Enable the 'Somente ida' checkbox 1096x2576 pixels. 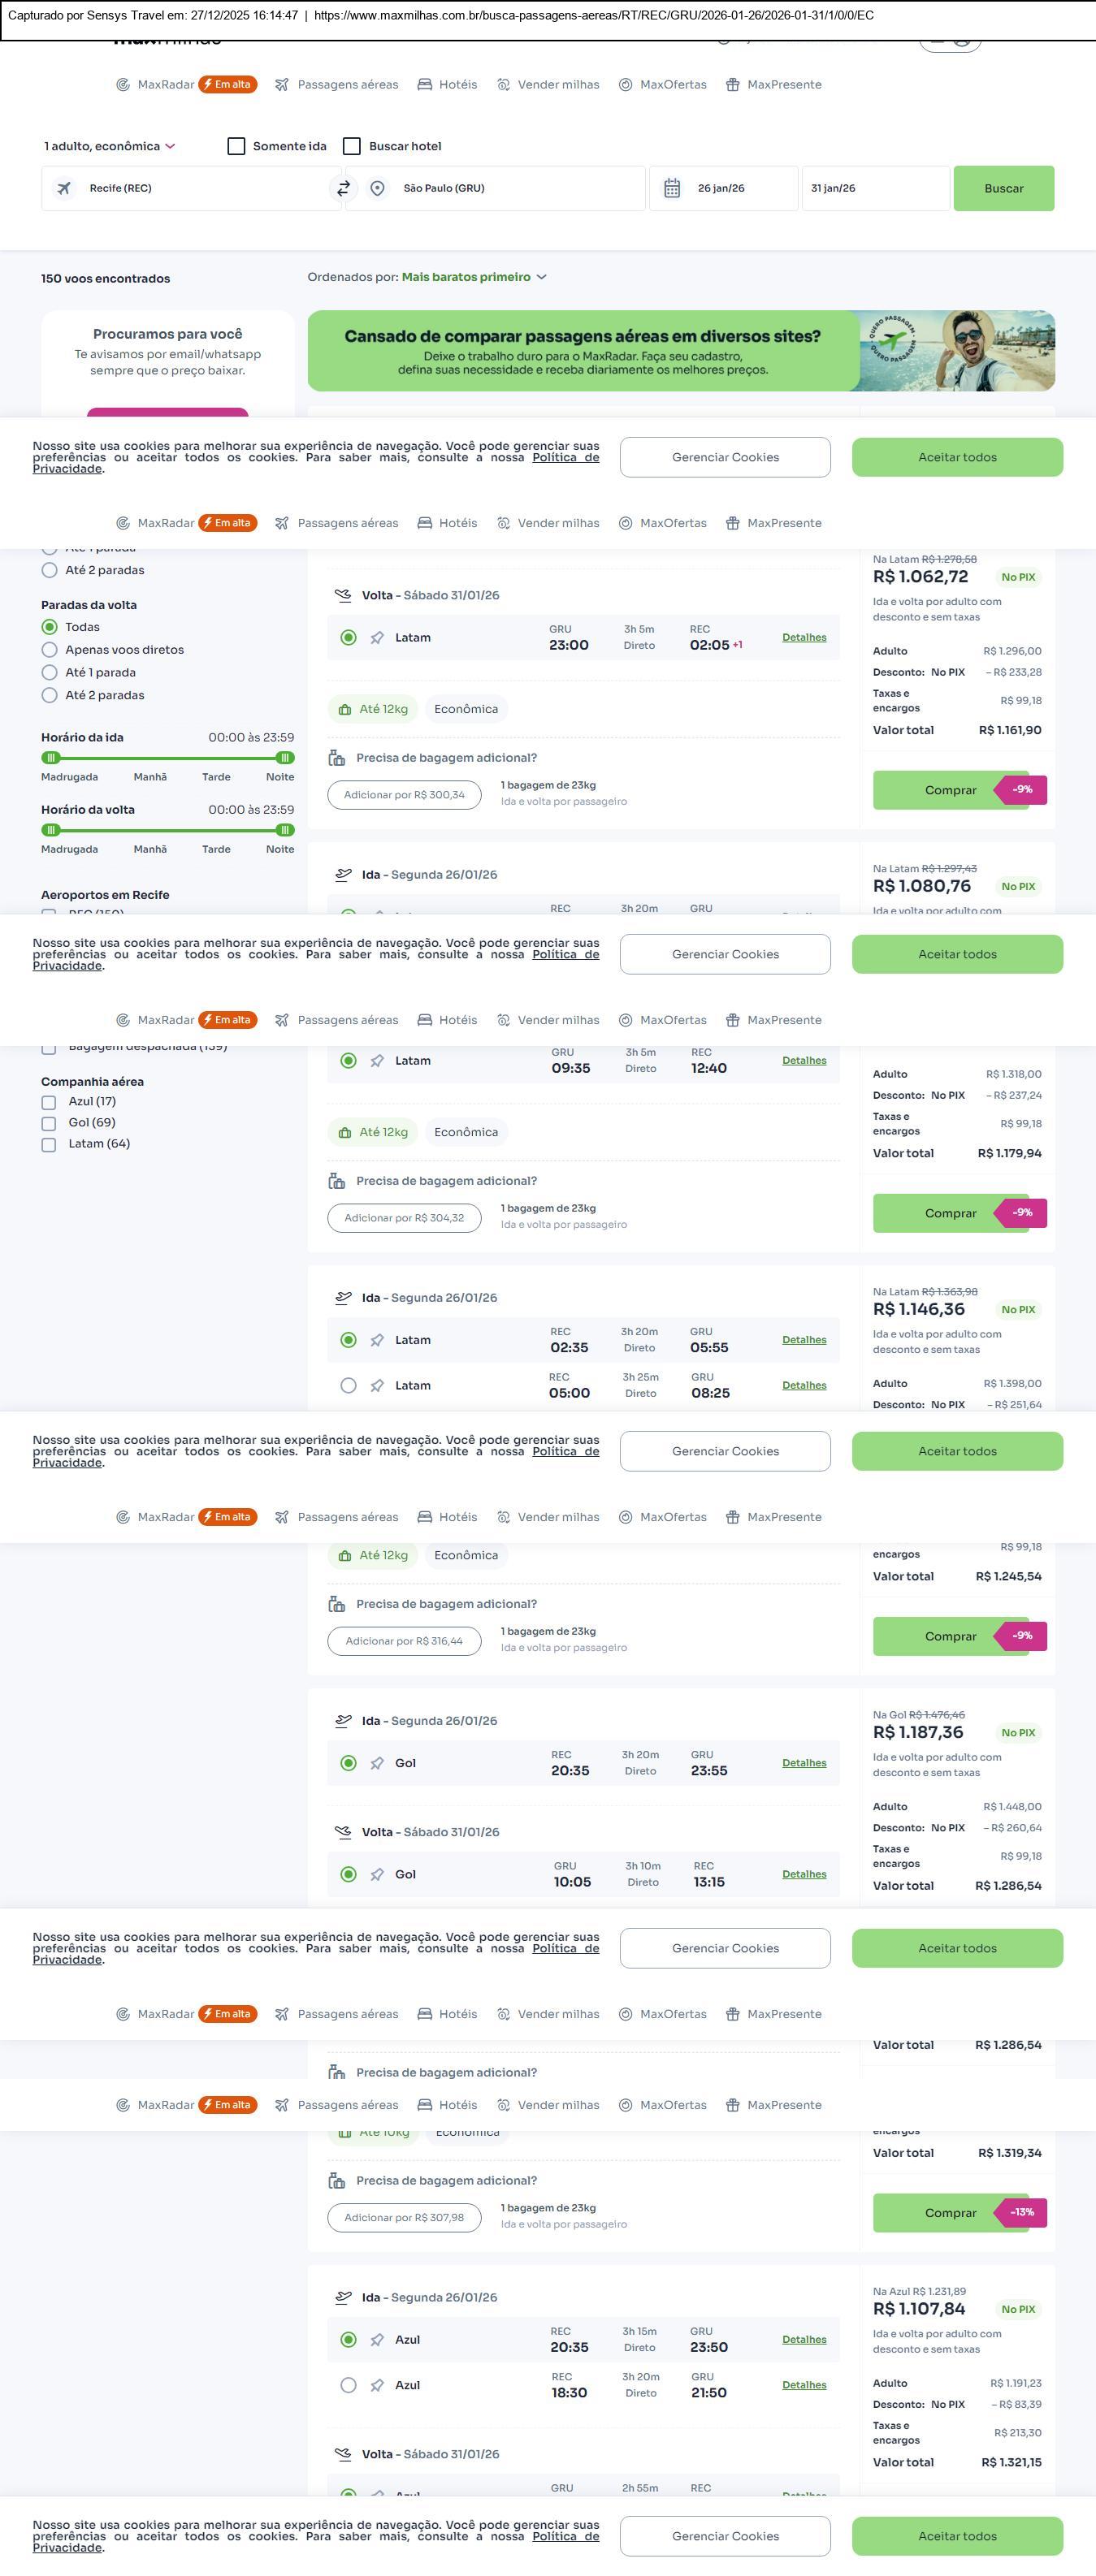click(x=236, y=146)
